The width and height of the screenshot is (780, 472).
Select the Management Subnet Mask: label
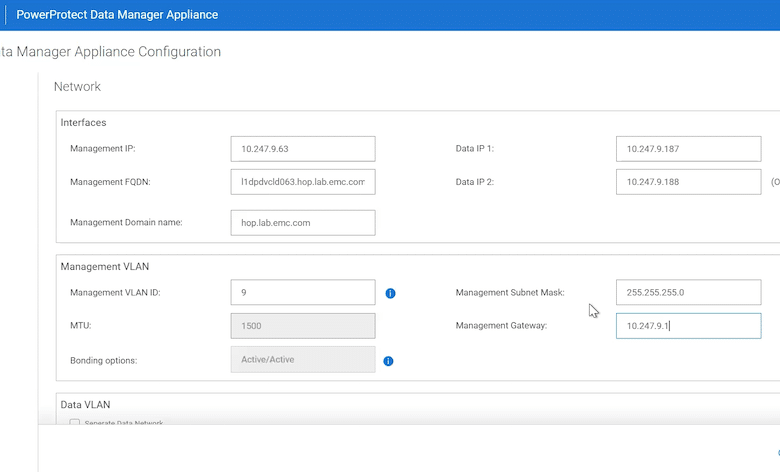pyautogui.click(x=510, y=292)
